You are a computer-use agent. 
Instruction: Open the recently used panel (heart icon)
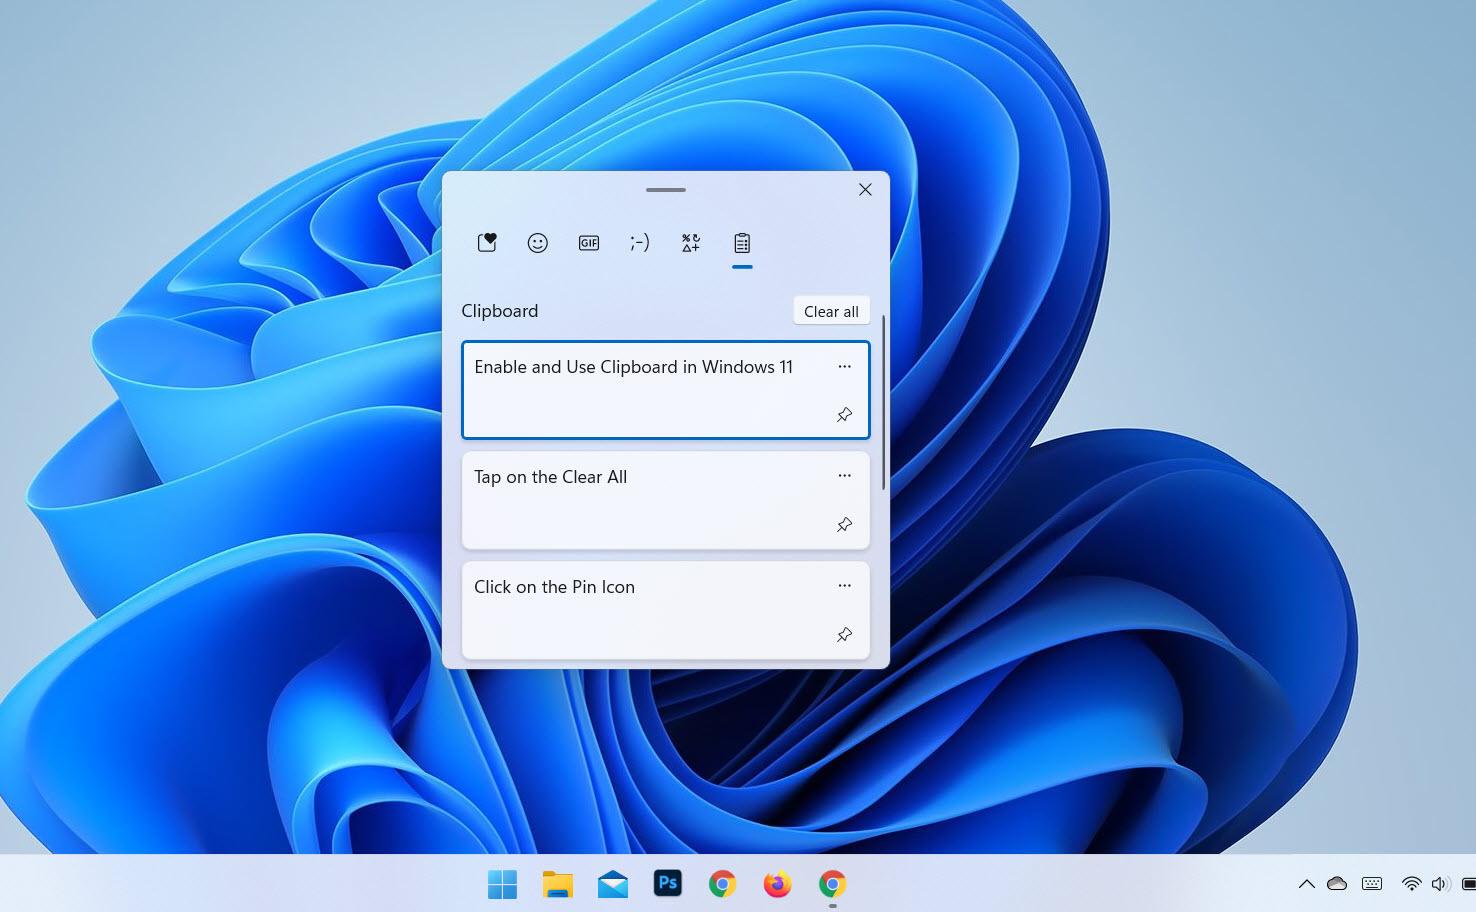pos(487,243)
